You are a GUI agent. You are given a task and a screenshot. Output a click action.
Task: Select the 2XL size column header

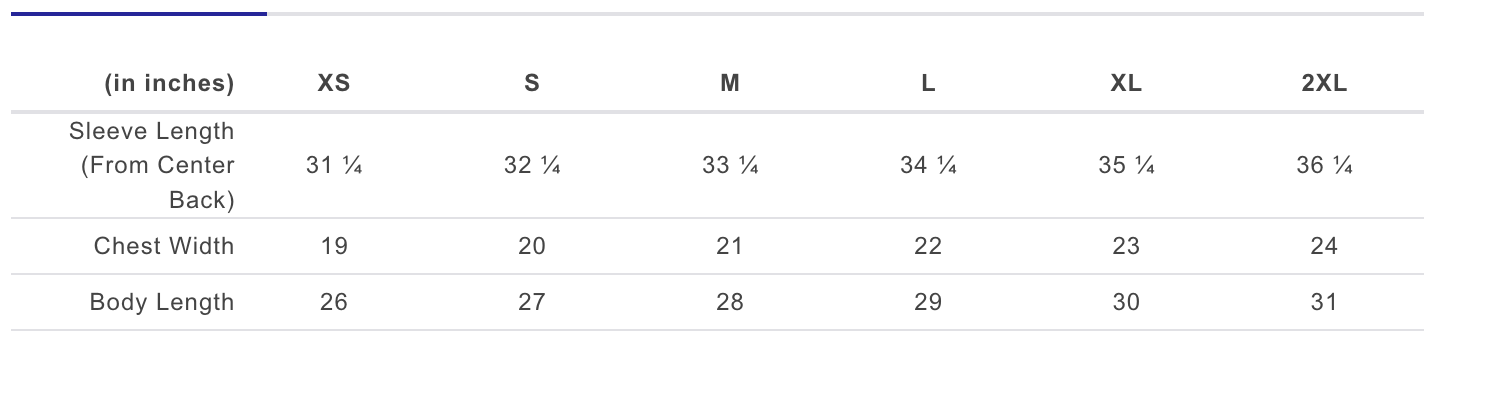click(1324, 84)
